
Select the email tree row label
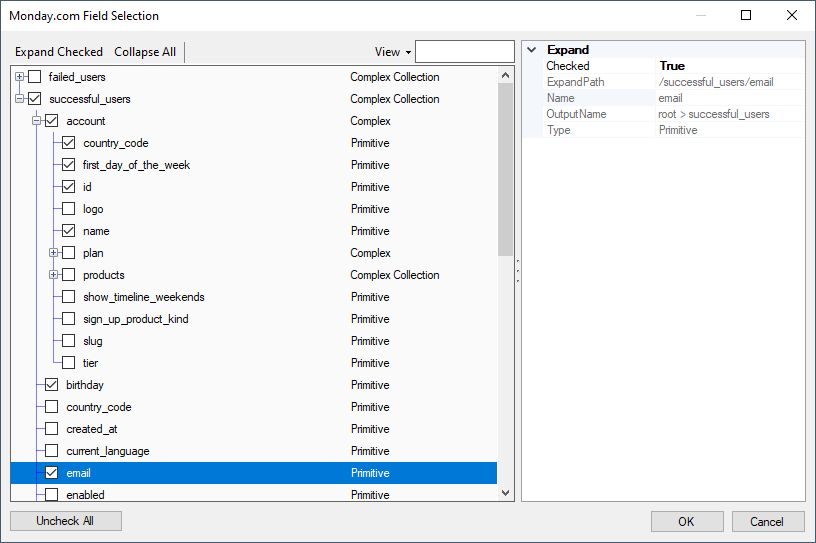(79, 473)
